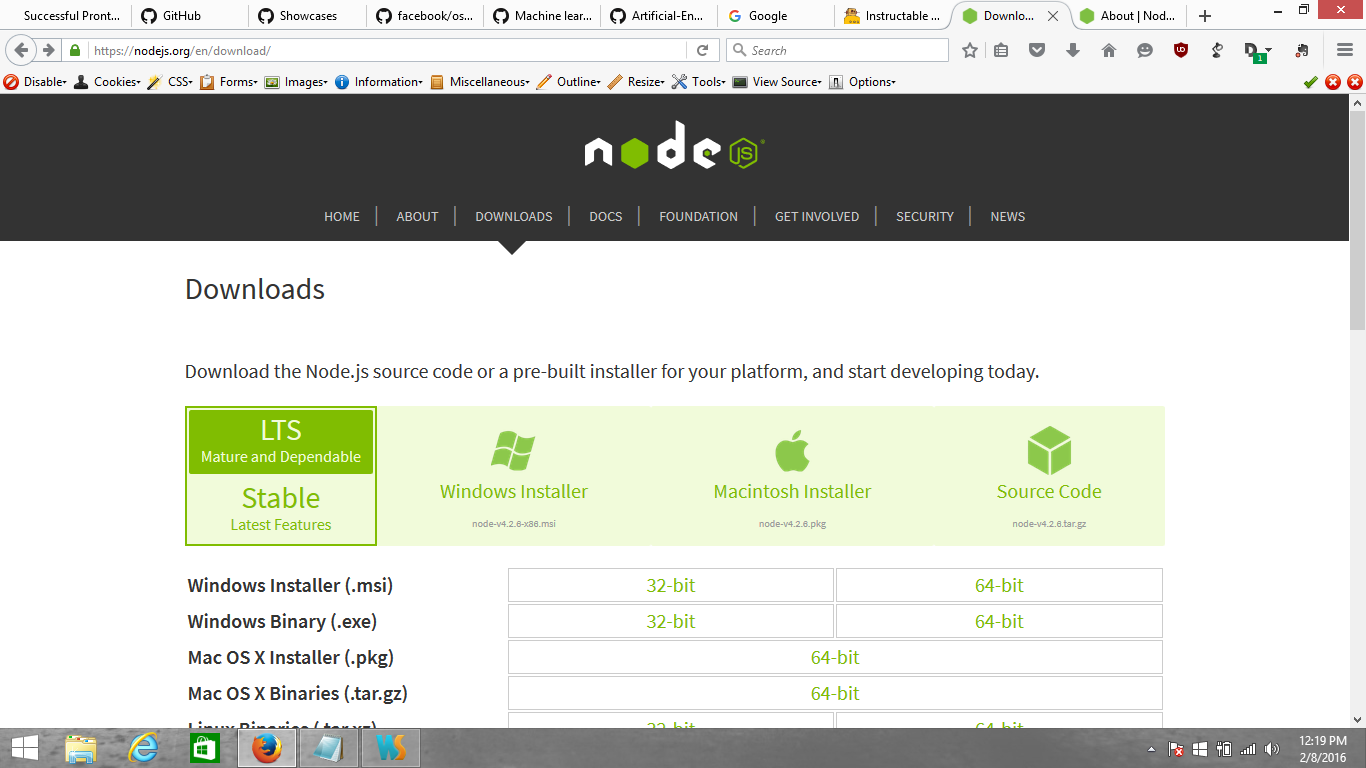The image size is (1366, 768).
Task: Go to the SECURITY nav item
Action: click(925, 216)
